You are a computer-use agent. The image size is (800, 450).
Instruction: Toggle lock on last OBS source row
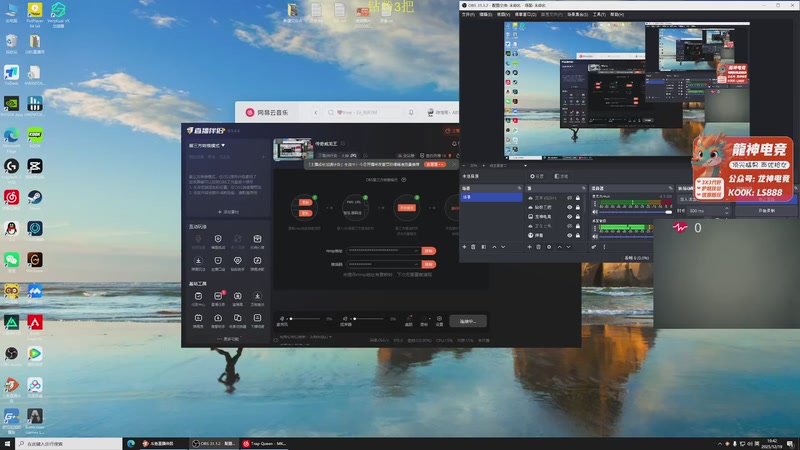click(578, 235)
